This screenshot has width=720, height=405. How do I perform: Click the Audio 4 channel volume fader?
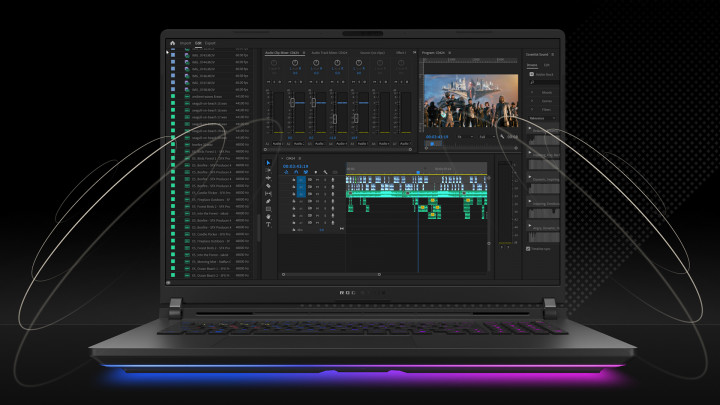click(x=334, y=119)
